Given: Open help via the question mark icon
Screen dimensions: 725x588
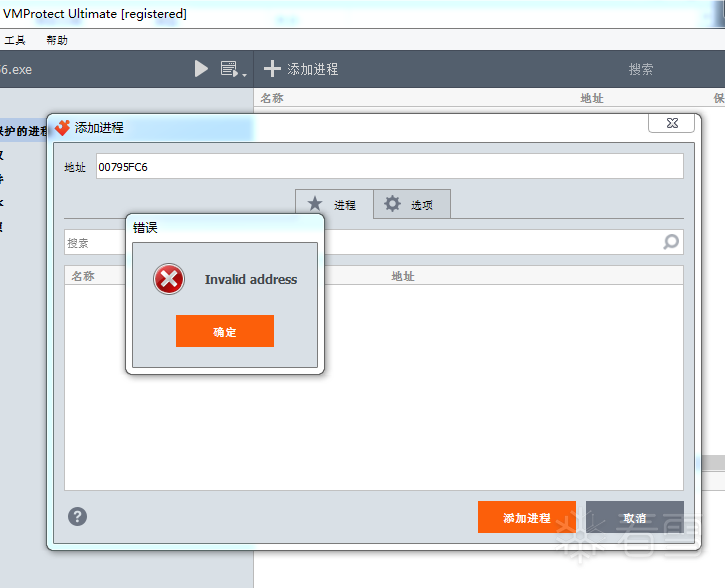Looking at the screenshot, I should click(x=77, y=516).
